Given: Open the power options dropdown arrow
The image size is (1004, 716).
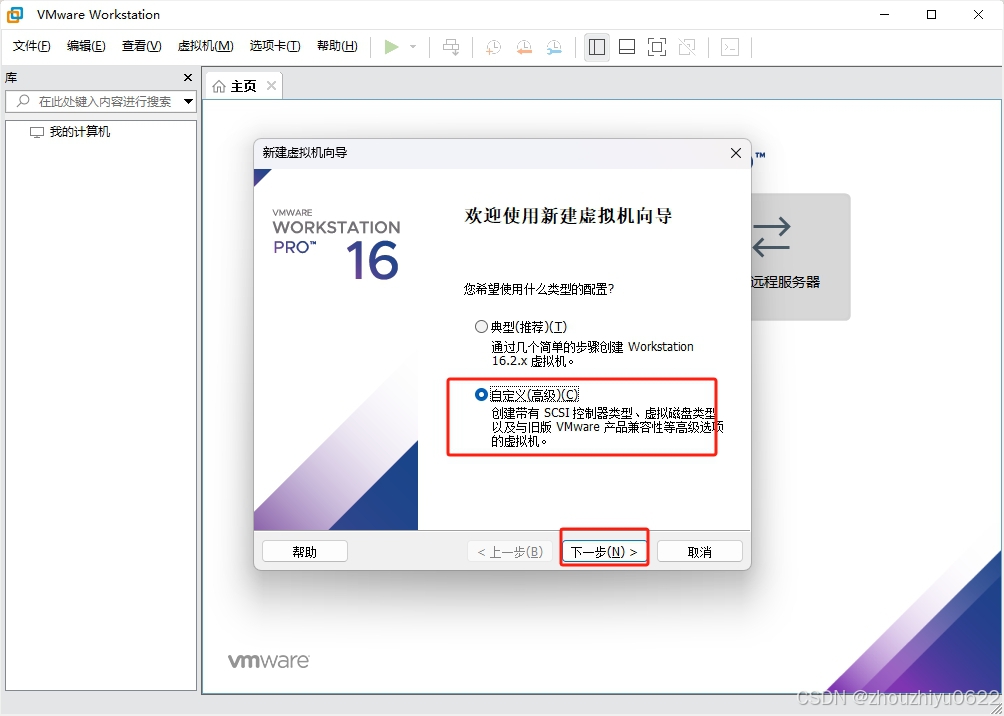Looking at the screenshot, I should (413, 47).
